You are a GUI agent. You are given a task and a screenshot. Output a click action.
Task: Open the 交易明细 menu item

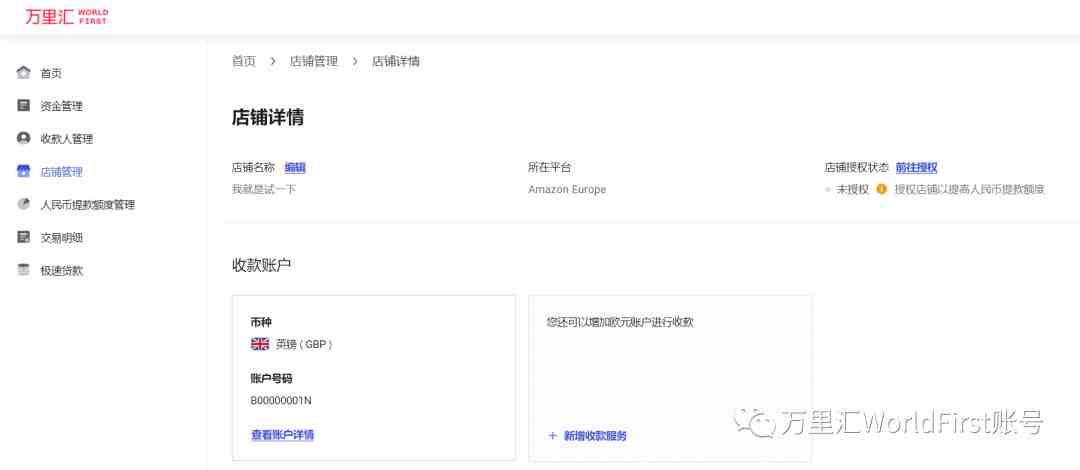point(61,238)
